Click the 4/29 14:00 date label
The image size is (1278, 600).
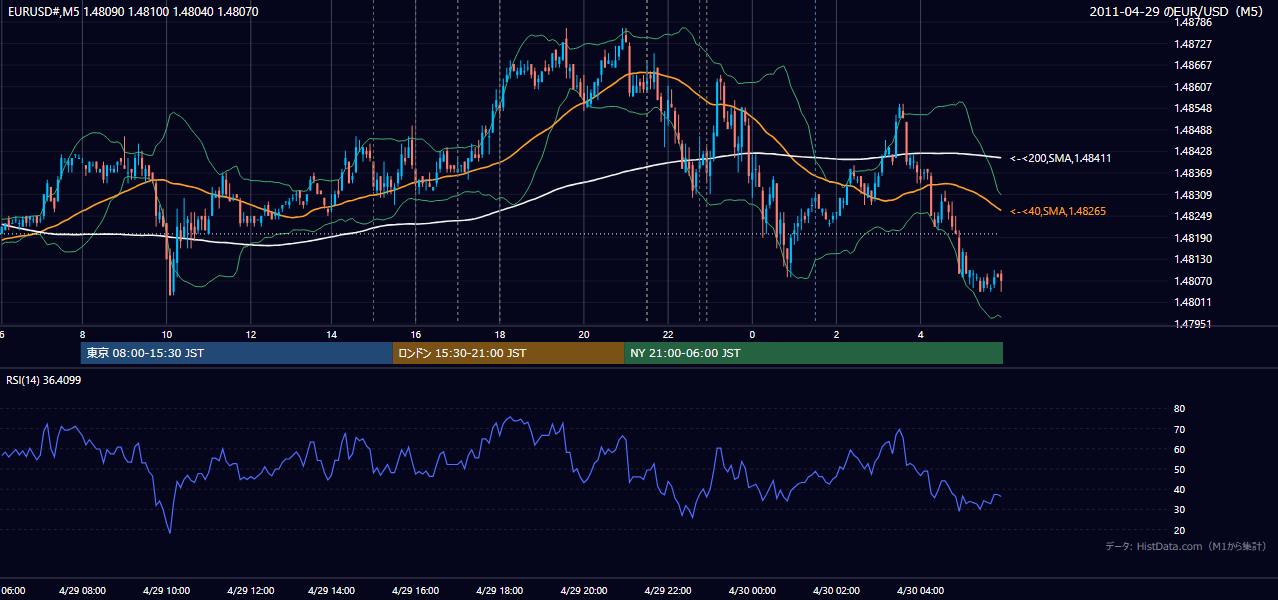[333, 591]
